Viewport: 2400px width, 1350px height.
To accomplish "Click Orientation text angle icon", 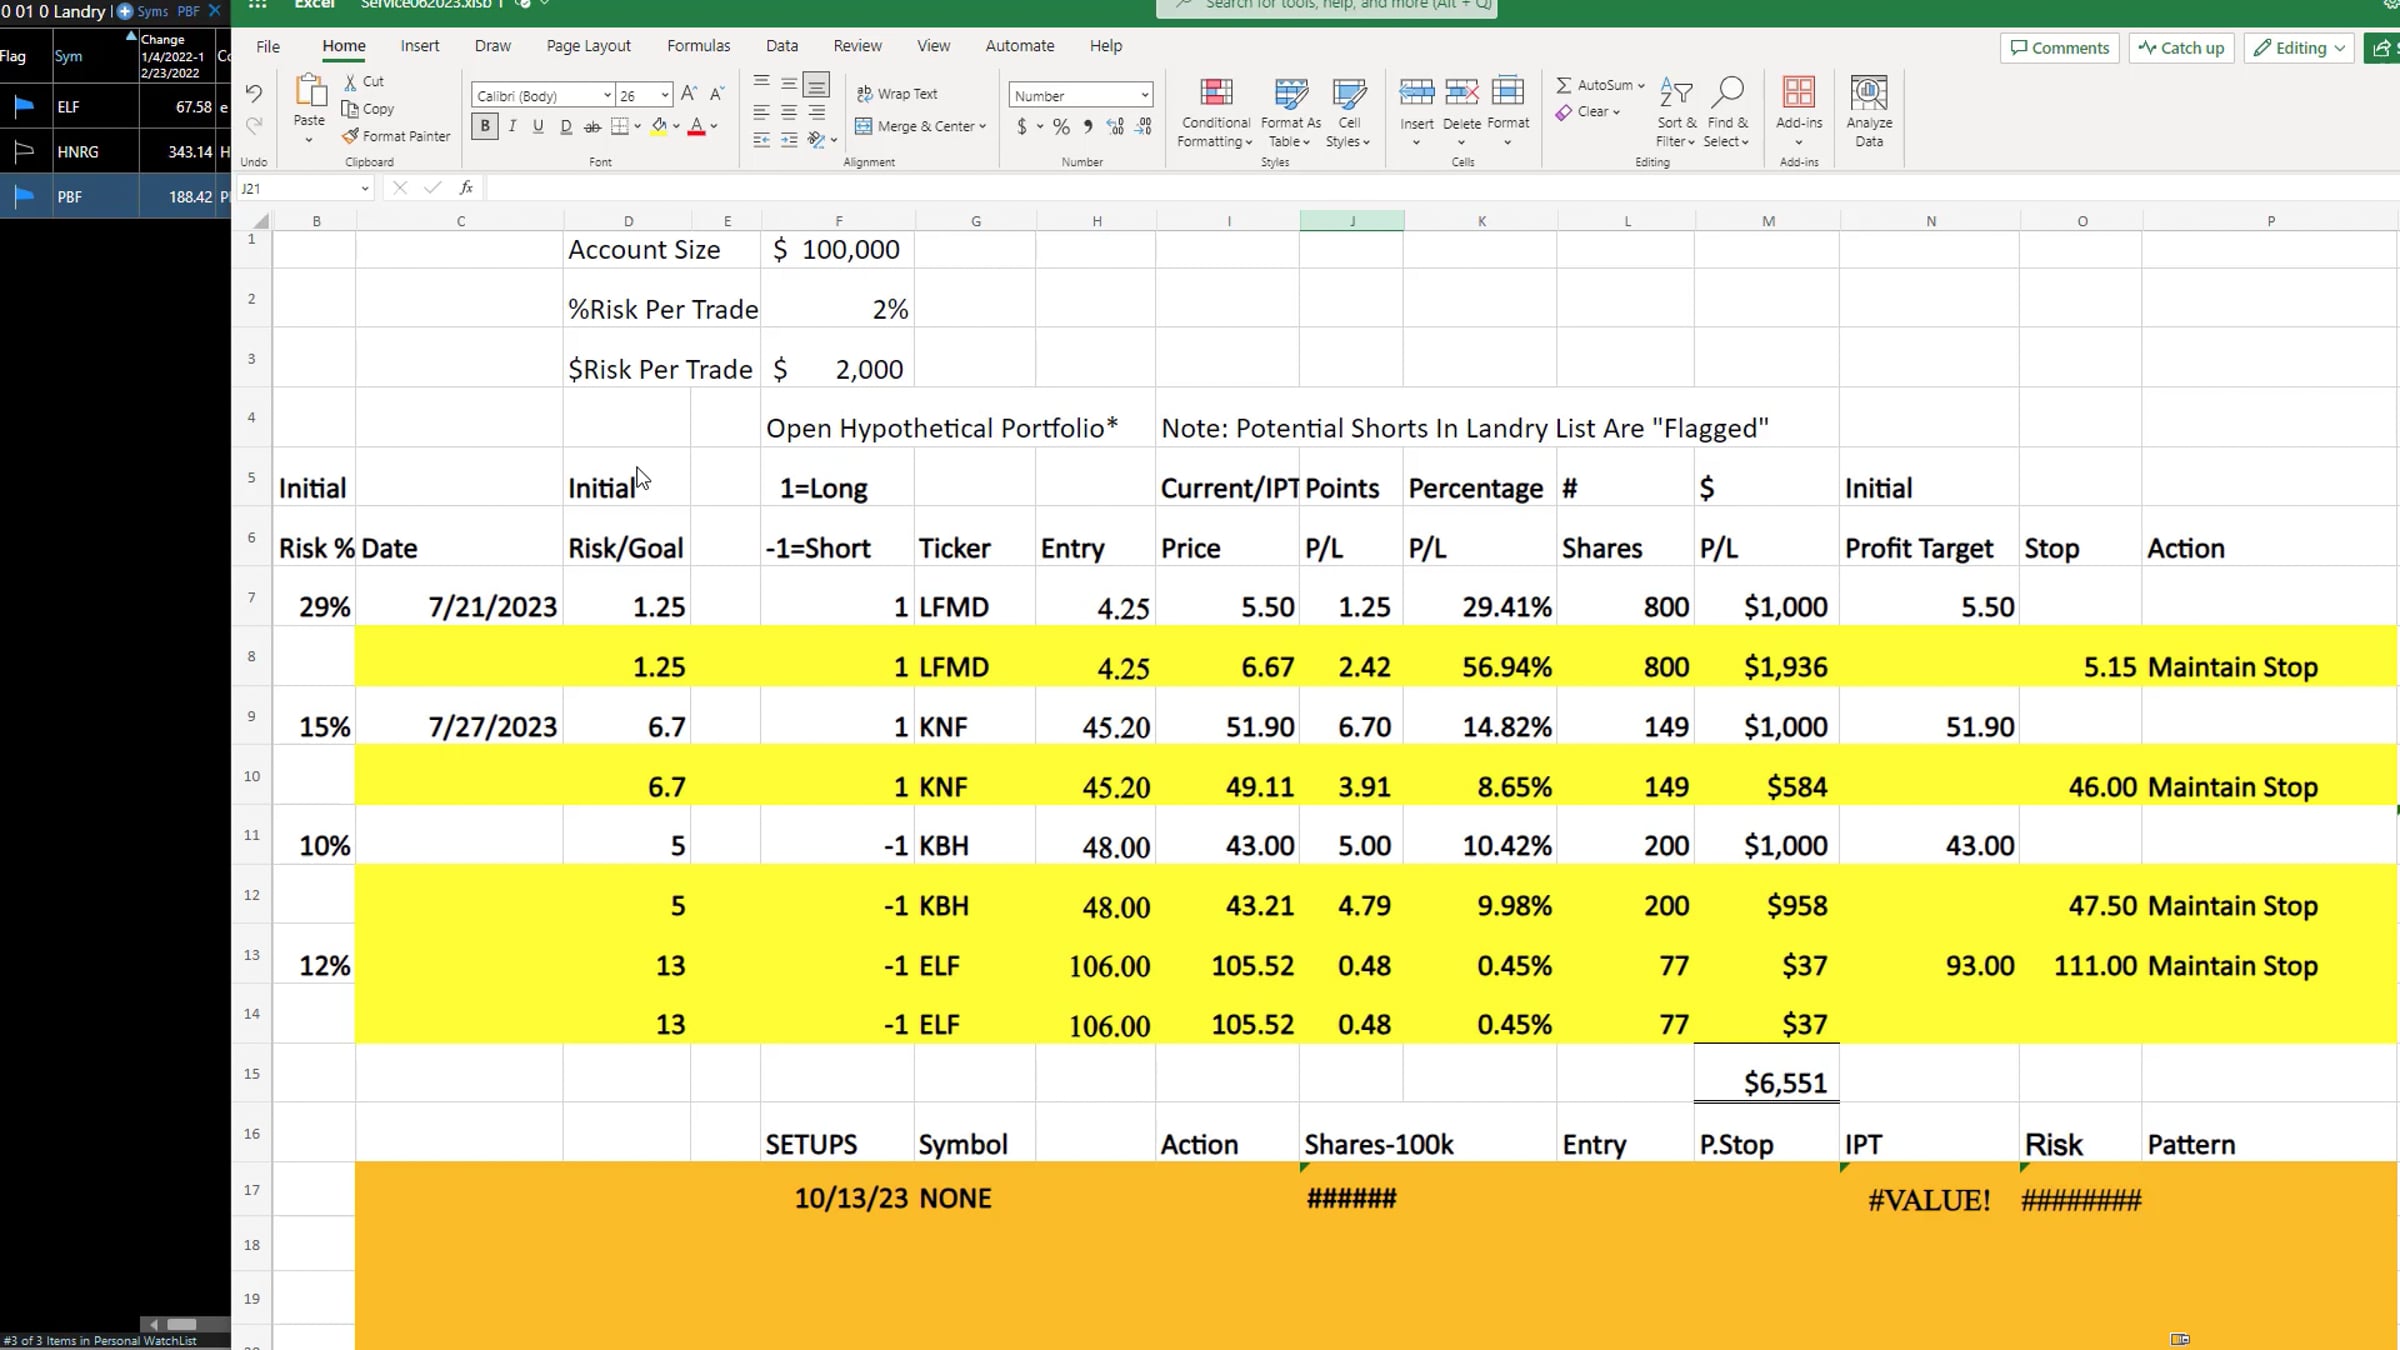I will tap(816, 140).
